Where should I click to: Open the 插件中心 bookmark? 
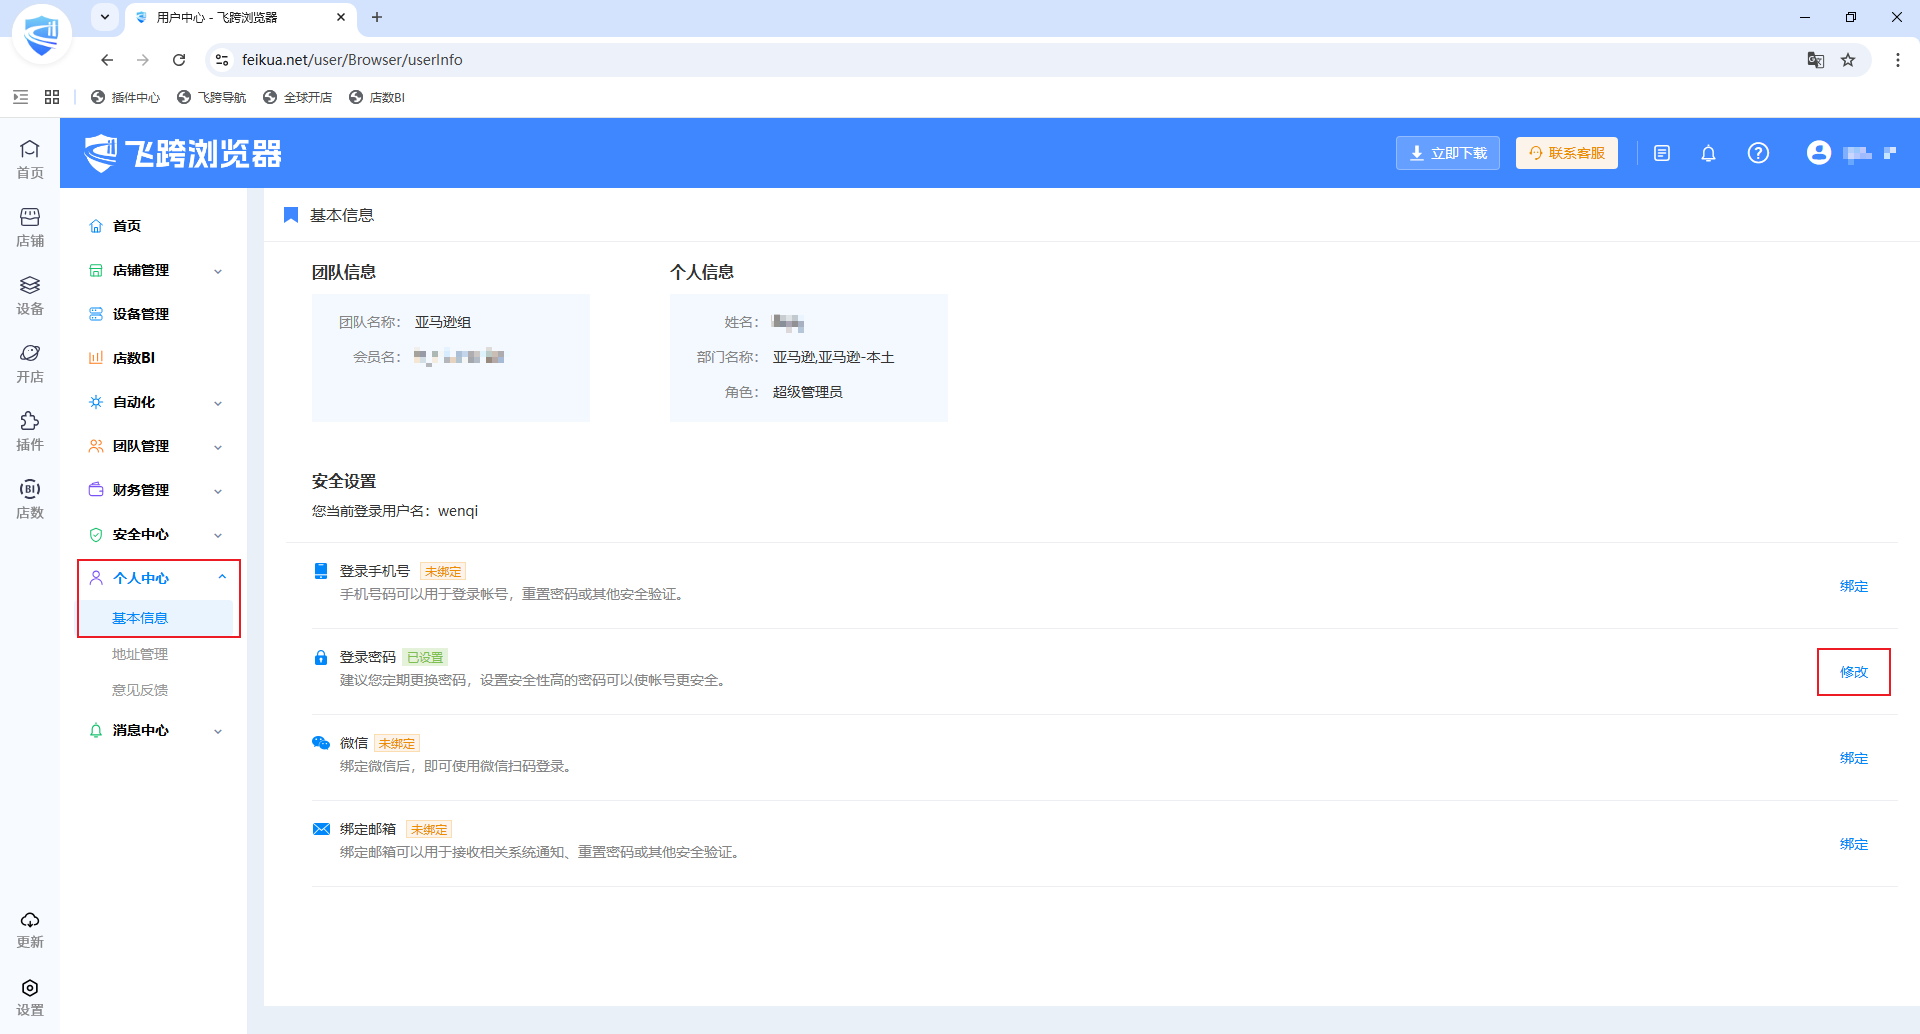pyautogui.click(x=125, y=97)
